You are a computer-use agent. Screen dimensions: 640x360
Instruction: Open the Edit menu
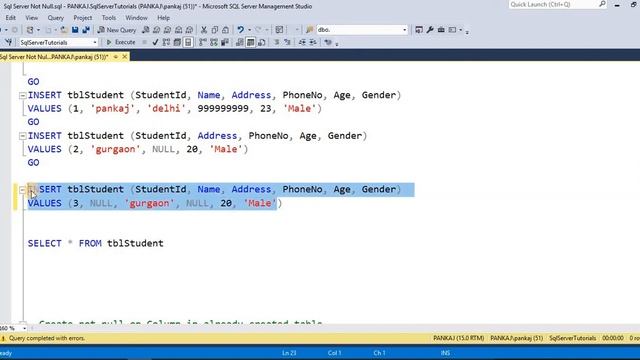coord(11,18)
